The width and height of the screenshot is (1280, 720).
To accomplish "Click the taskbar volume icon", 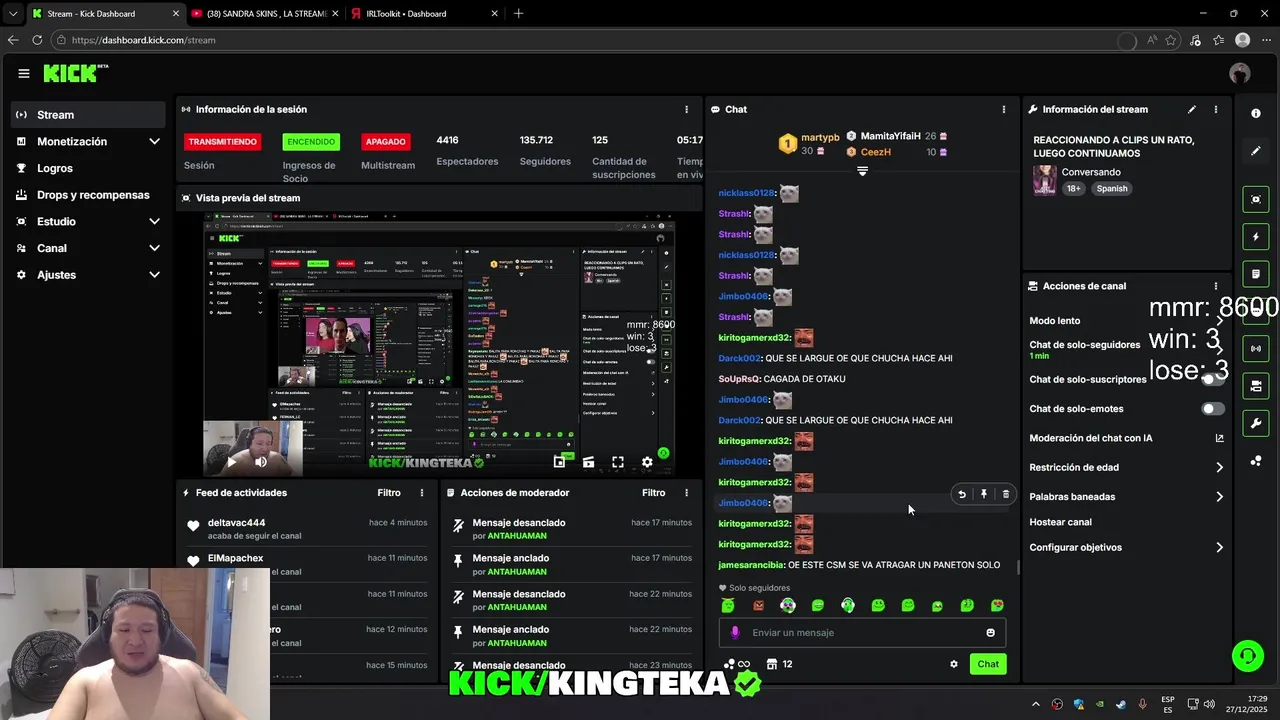I will (1209, 704).
